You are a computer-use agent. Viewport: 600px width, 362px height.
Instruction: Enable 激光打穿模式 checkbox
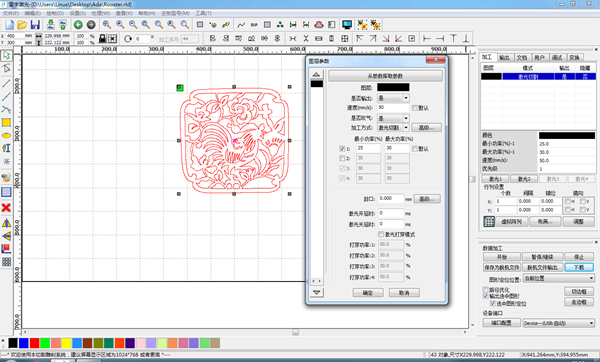pyautogui.click(x=381, y=234)
